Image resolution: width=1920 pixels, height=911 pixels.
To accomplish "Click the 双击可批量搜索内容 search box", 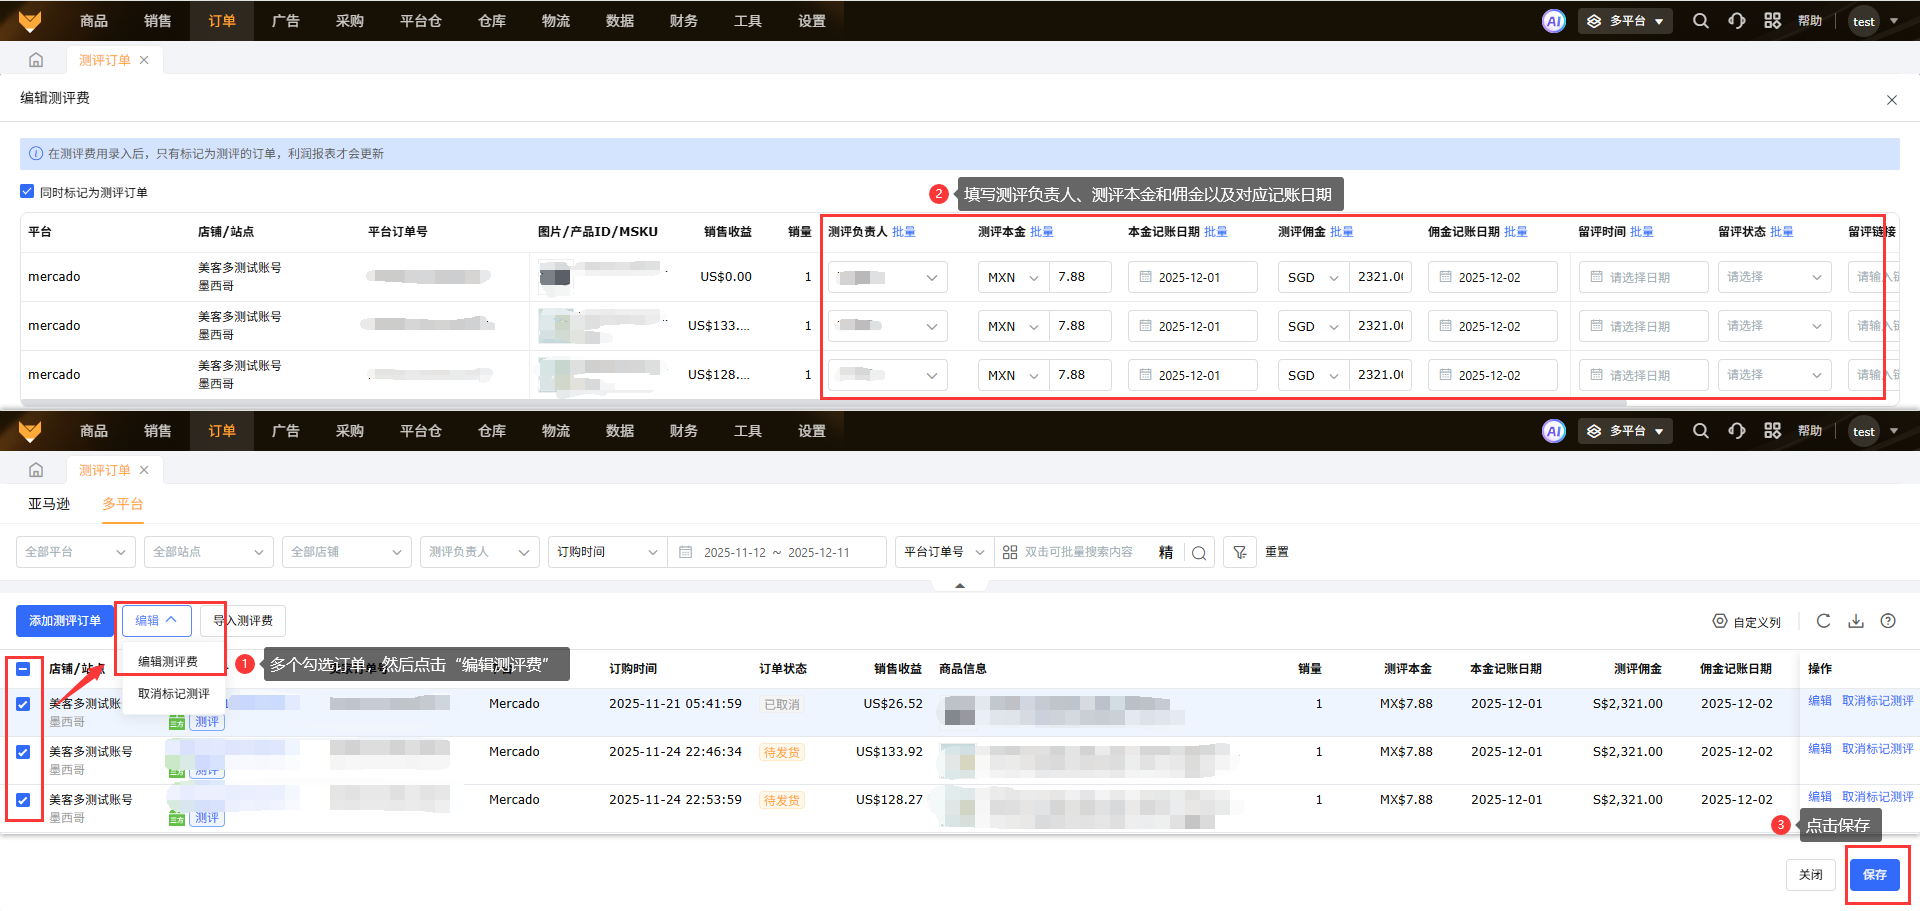I will pyautogui.click(x=1078, y=552).
